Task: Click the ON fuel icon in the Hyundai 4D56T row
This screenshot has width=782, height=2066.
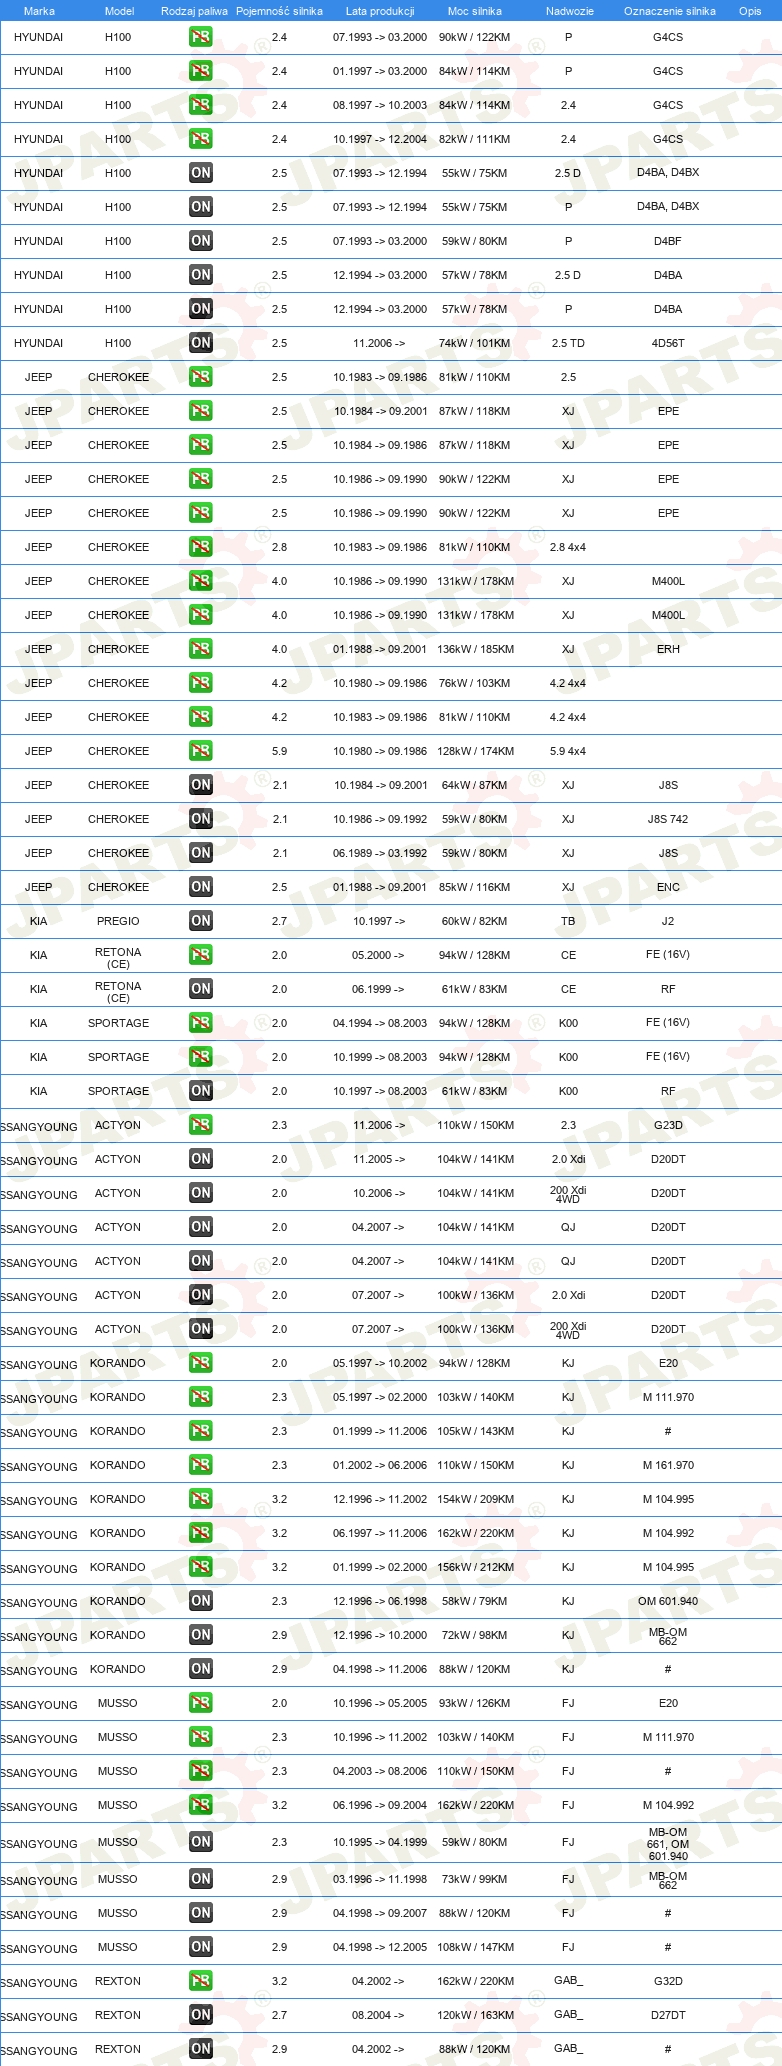Action: click(x=201, y=343)
